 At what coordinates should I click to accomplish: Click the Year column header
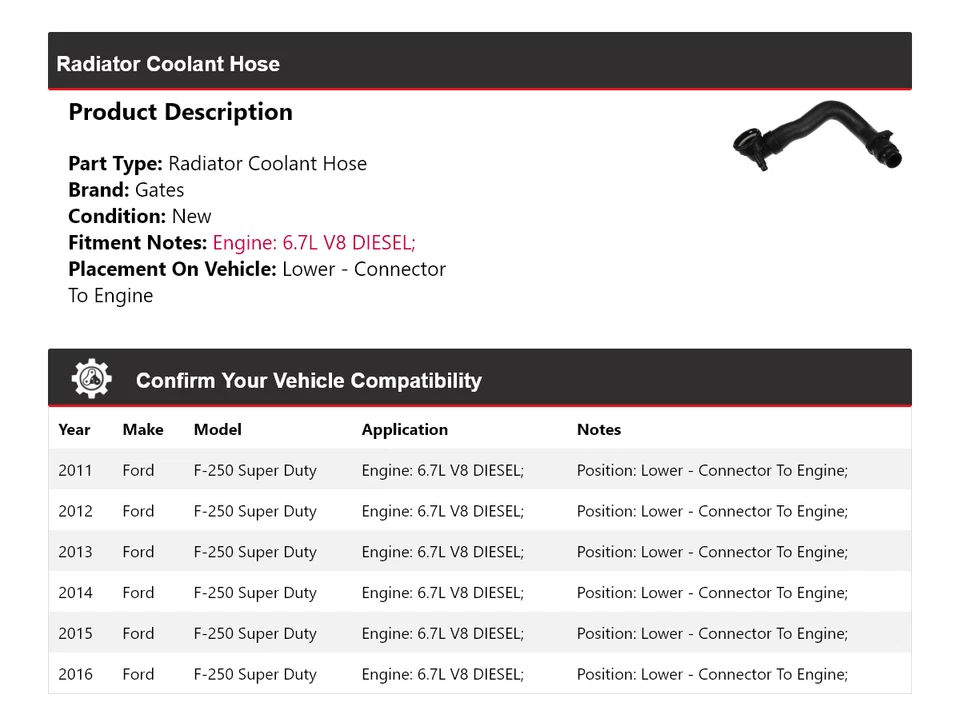(74, 430)
